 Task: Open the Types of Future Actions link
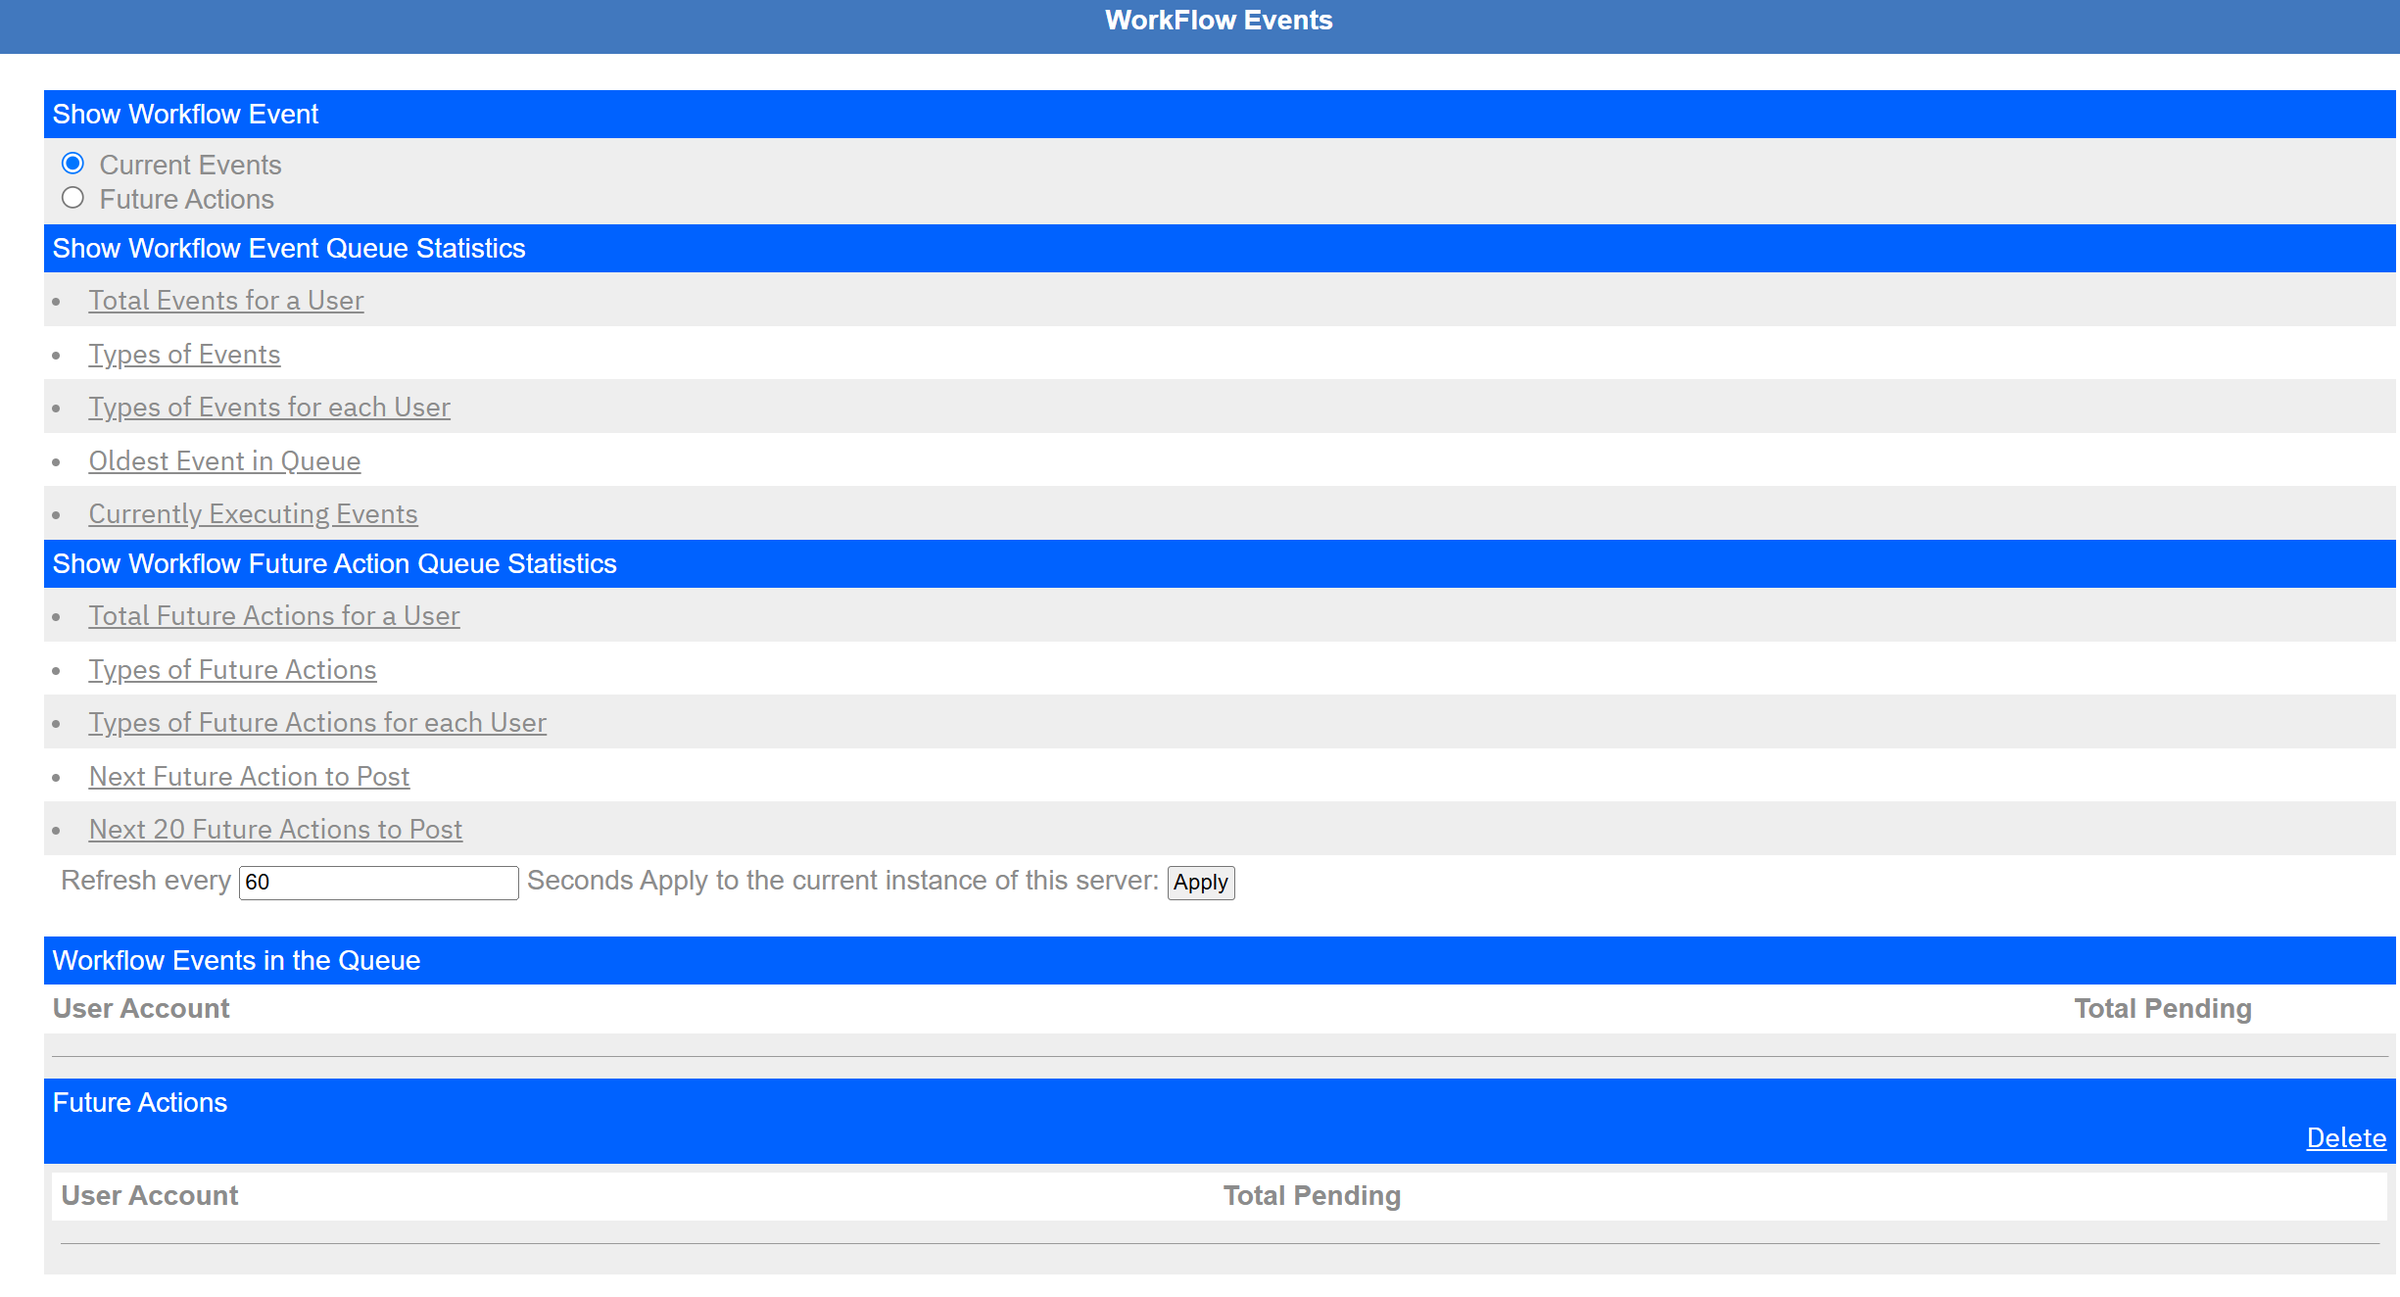click(232, 670)
